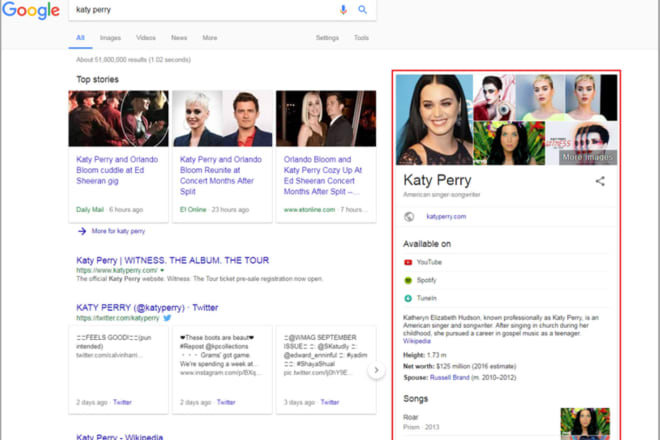Click the Spotify icon under Available on
Viewport: 660px width, 440px height.
point(408,280)
